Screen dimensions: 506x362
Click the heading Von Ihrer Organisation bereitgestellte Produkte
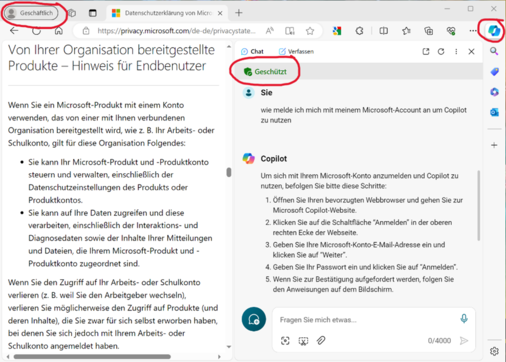tap(111, 57)
